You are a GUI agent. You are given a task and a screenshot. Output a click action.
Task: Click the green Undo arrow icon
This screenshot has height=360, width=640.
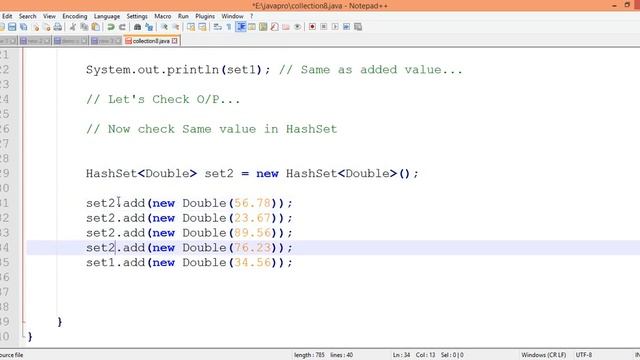click(x=111, y=27)
